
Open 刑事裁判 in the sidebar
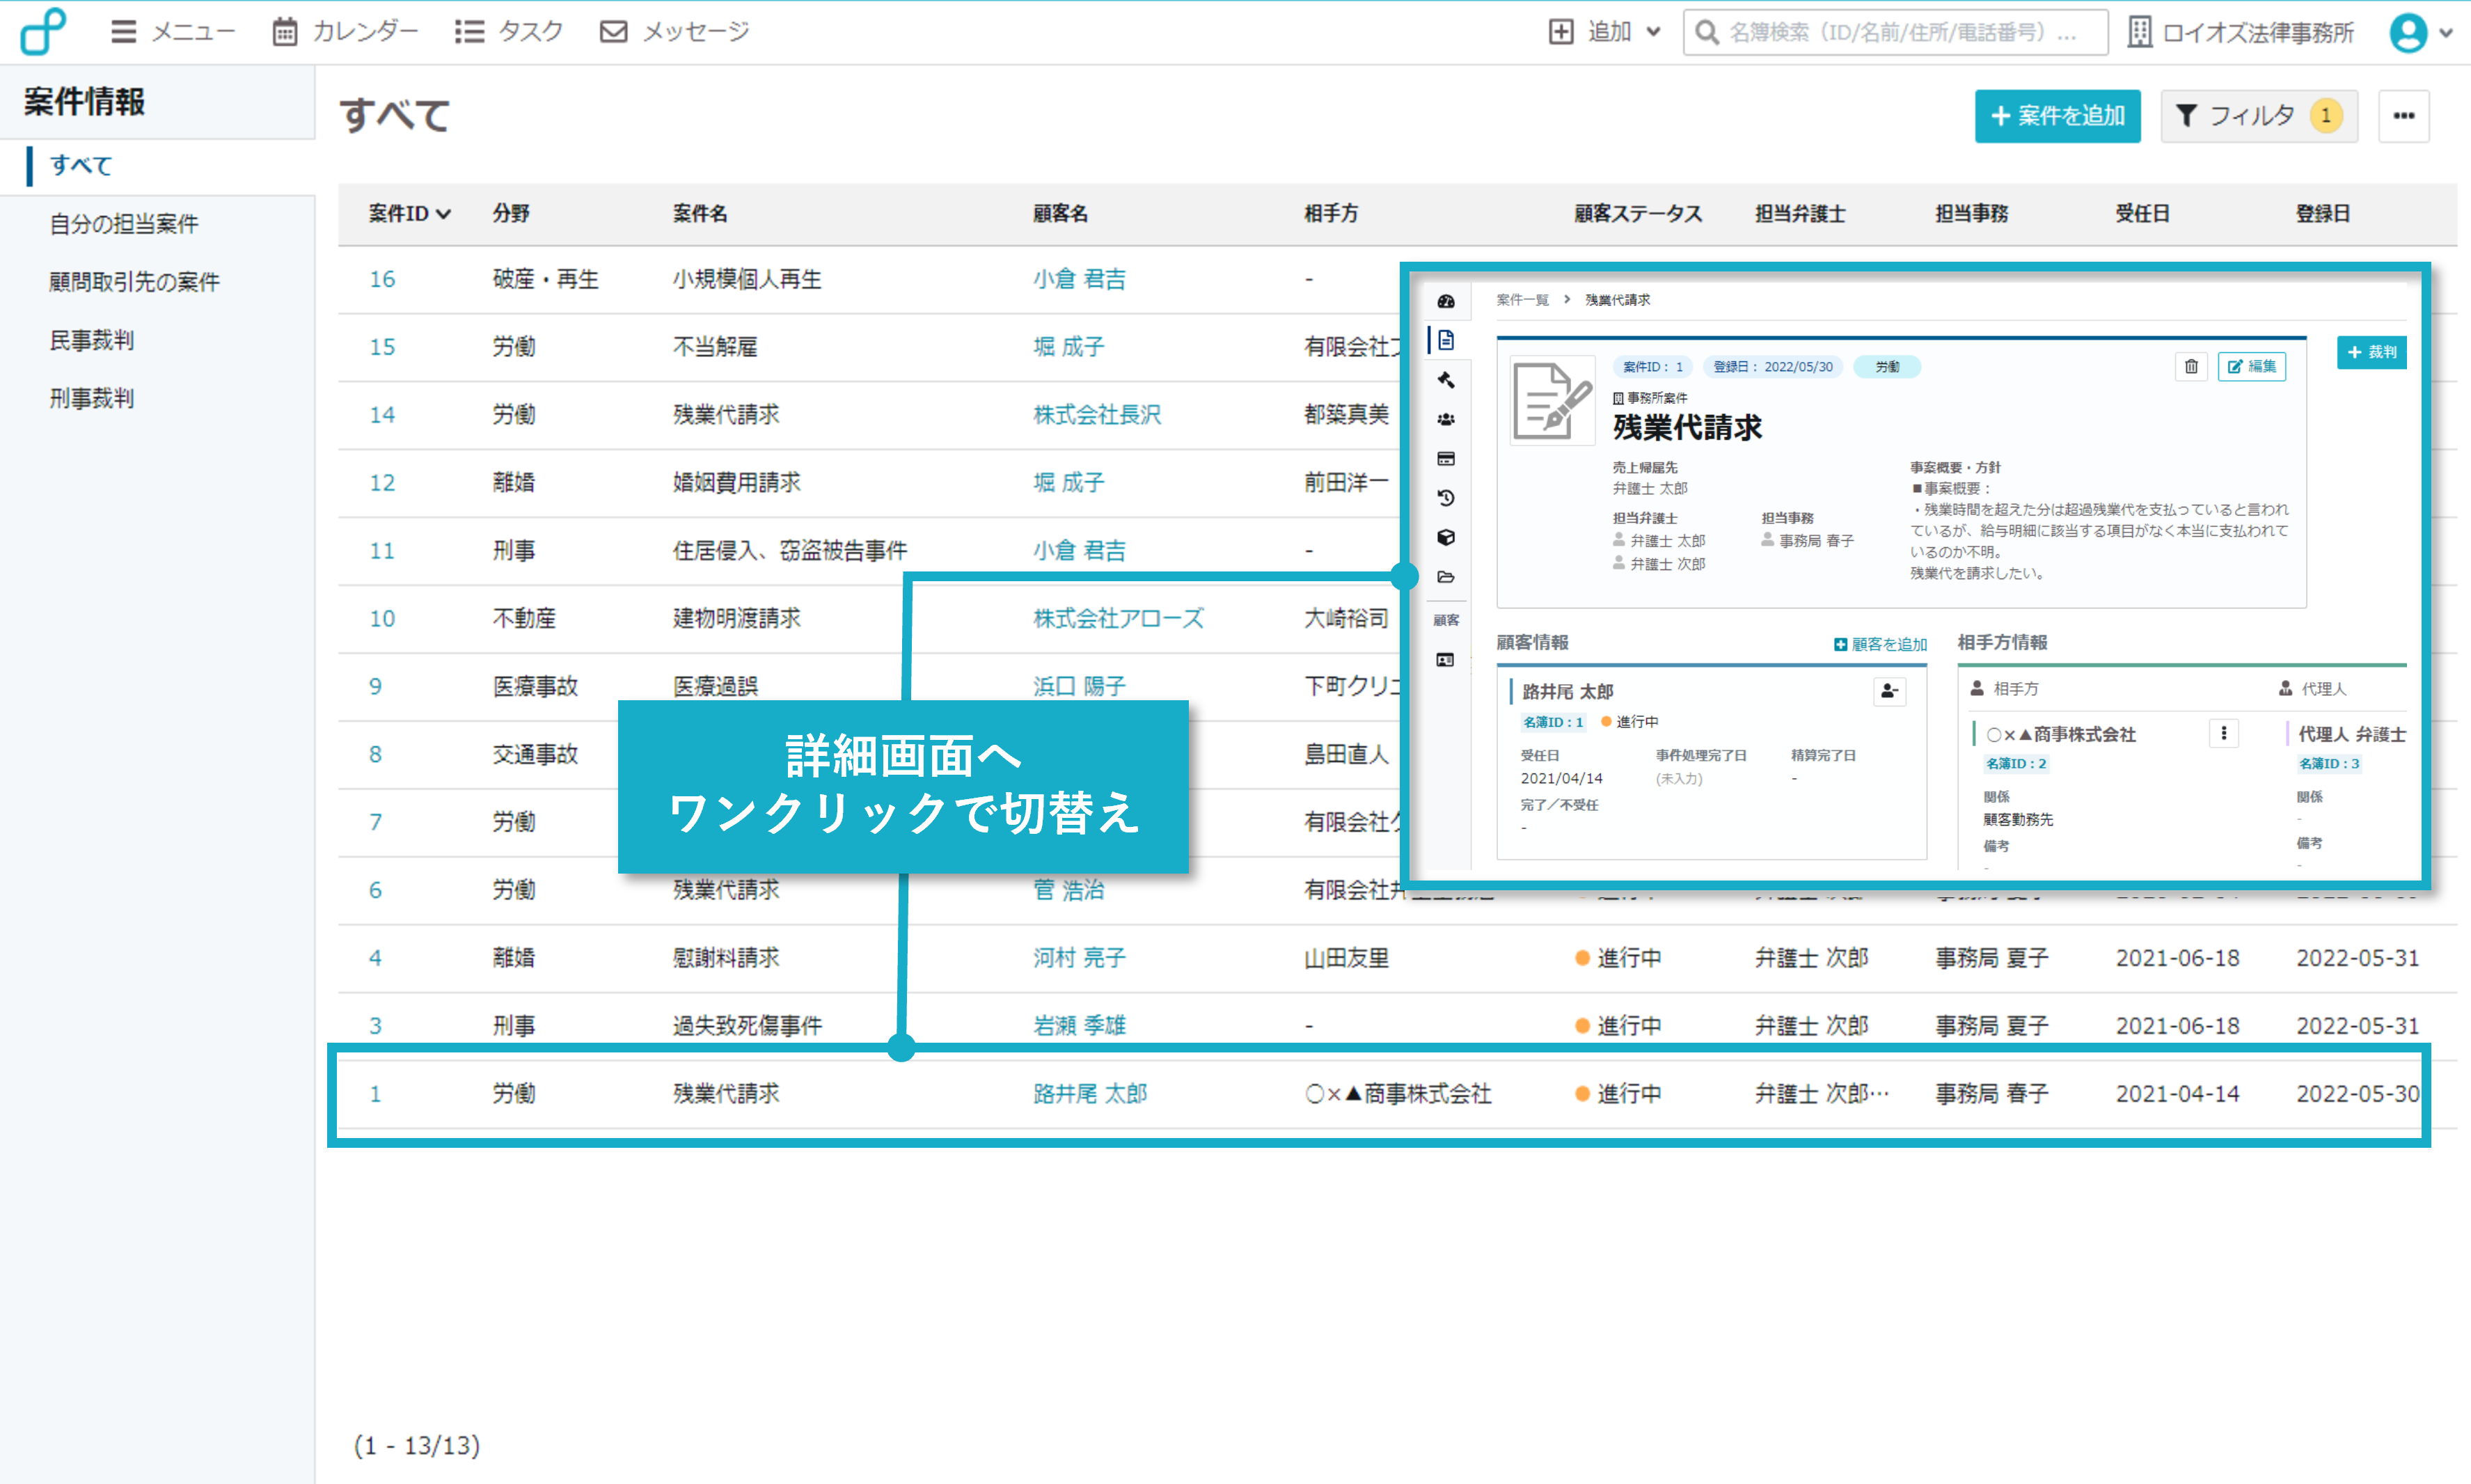[91, 398]
